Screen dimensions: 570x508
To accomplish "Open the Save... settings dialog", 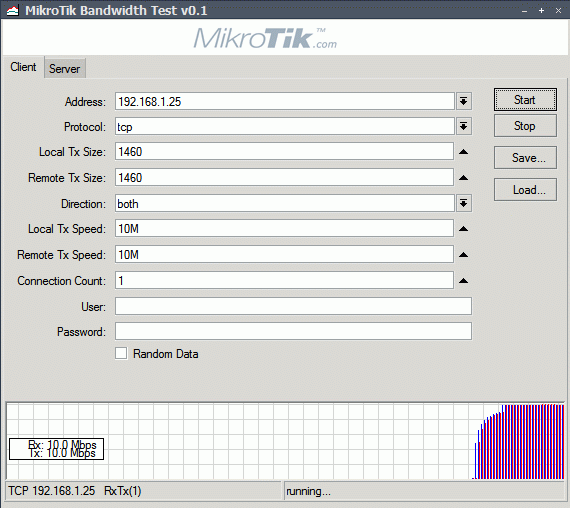I will tap(525, 158).
